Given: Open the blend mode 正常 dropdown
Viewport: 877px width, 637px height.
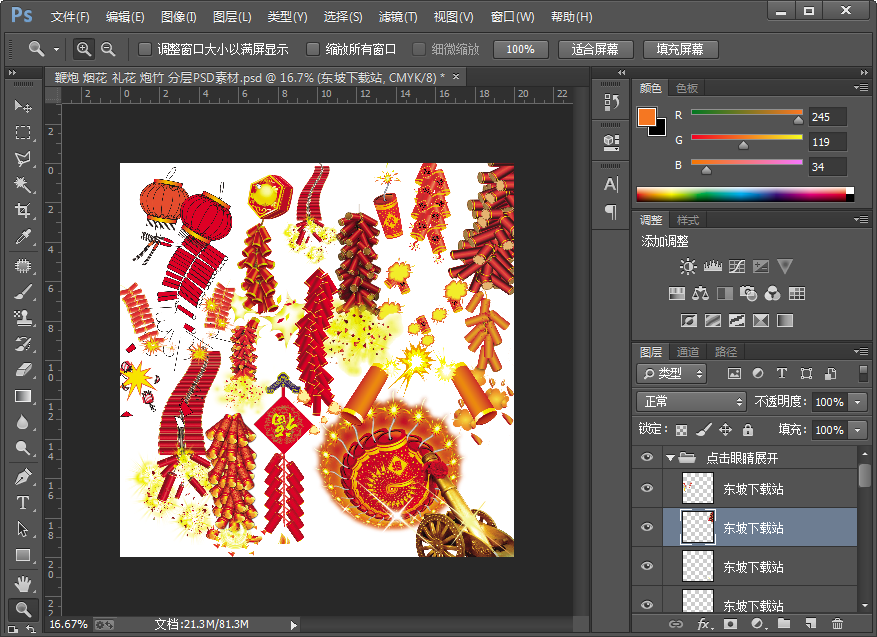Looking at the screenshot, I should (x=692, y=401).
